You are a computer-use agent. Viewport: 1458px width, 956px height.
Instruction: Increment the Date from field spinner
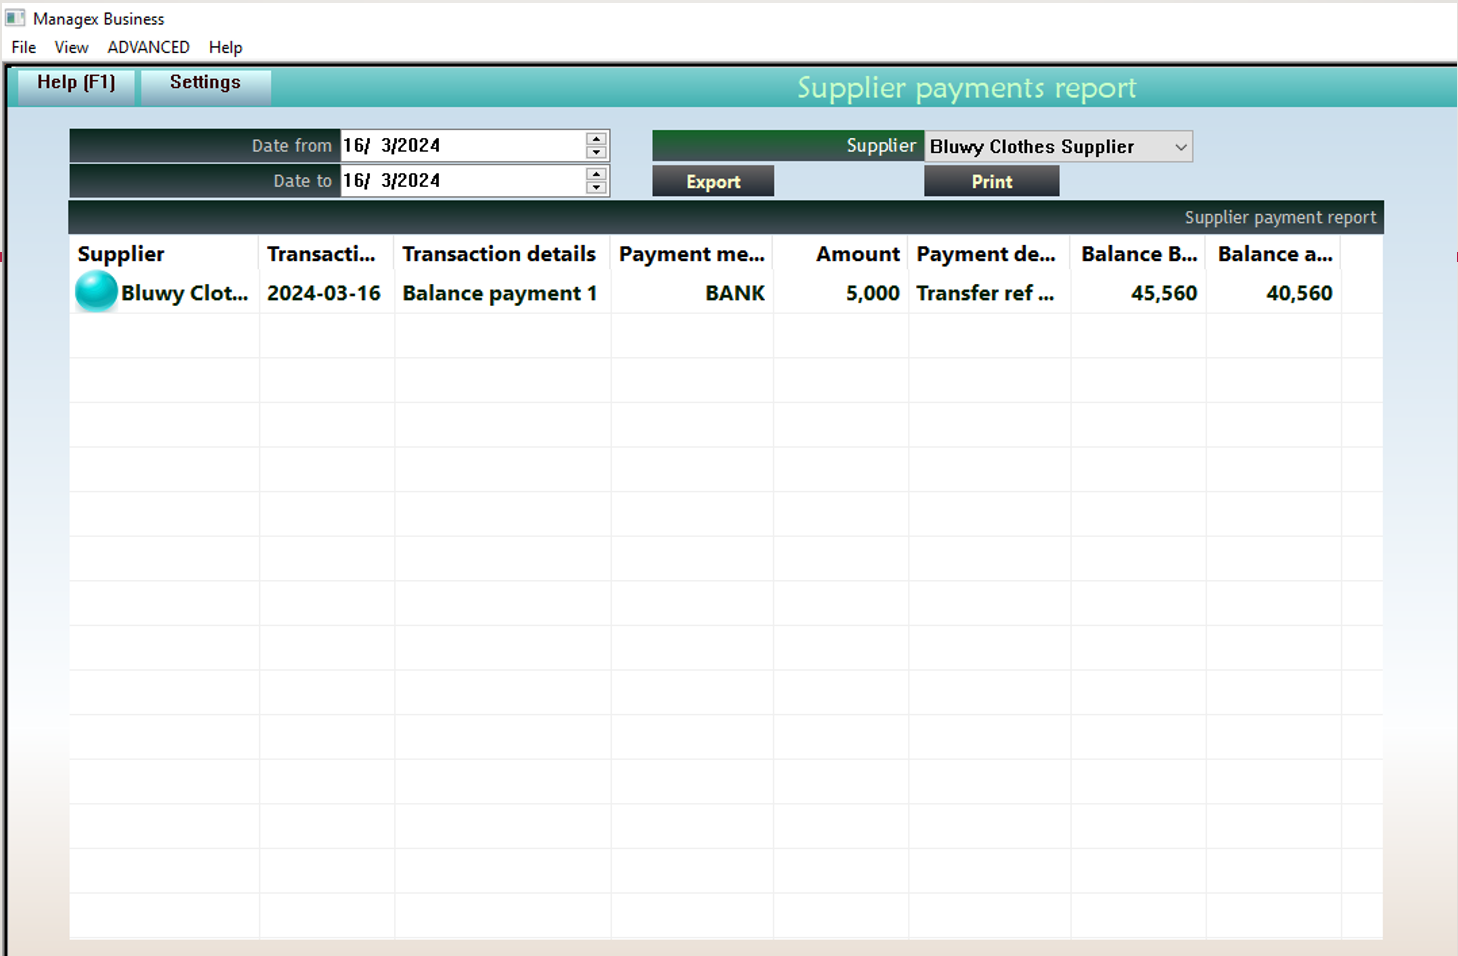[x=595, y=139]
